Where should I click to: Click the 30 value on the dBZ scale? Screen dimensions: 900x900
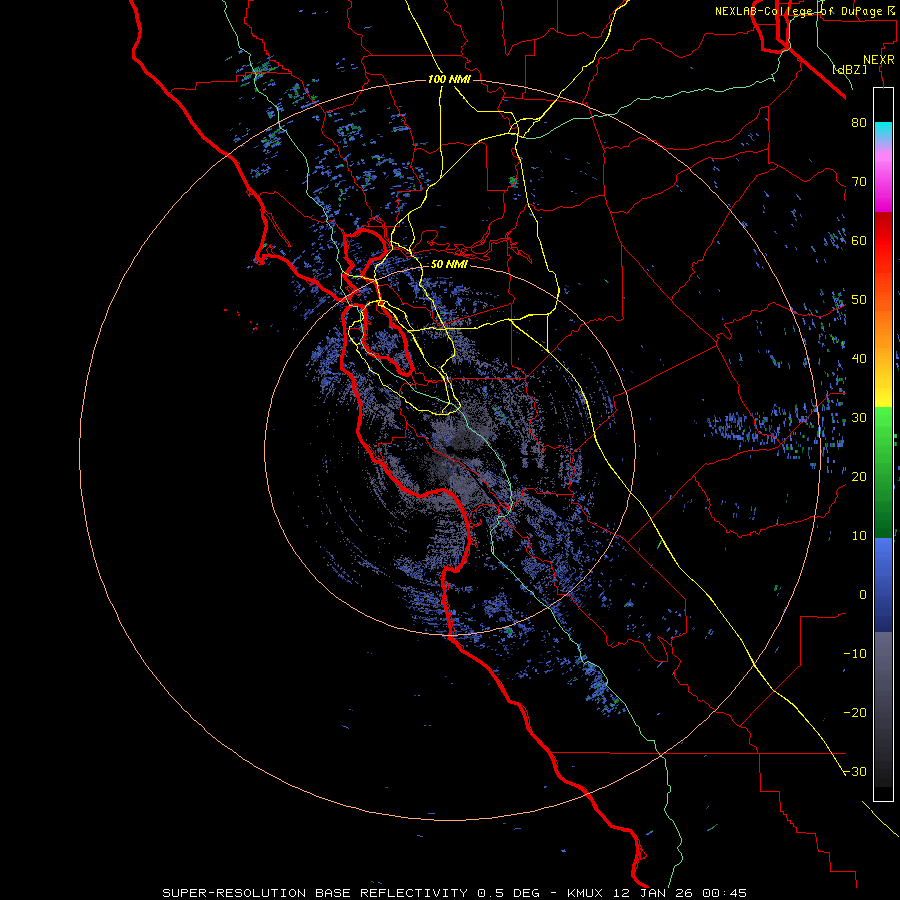coord(859,417)
